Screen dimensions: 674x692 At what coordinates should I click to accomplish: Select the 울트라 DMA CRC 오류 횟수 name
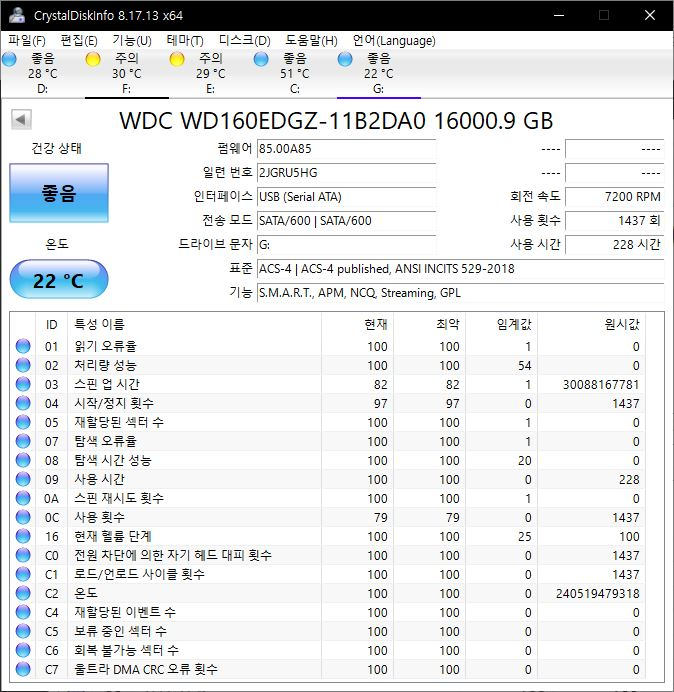146,669
